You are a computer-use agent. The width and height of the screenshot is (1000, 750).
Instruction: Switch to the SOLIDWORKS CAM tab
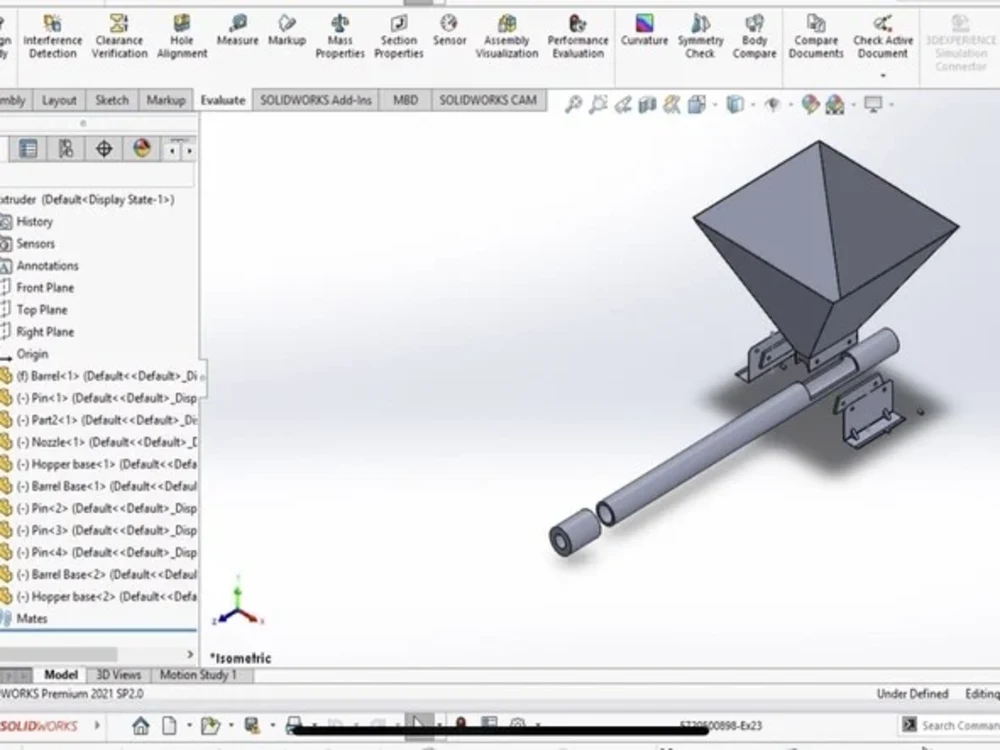point(487,100)
